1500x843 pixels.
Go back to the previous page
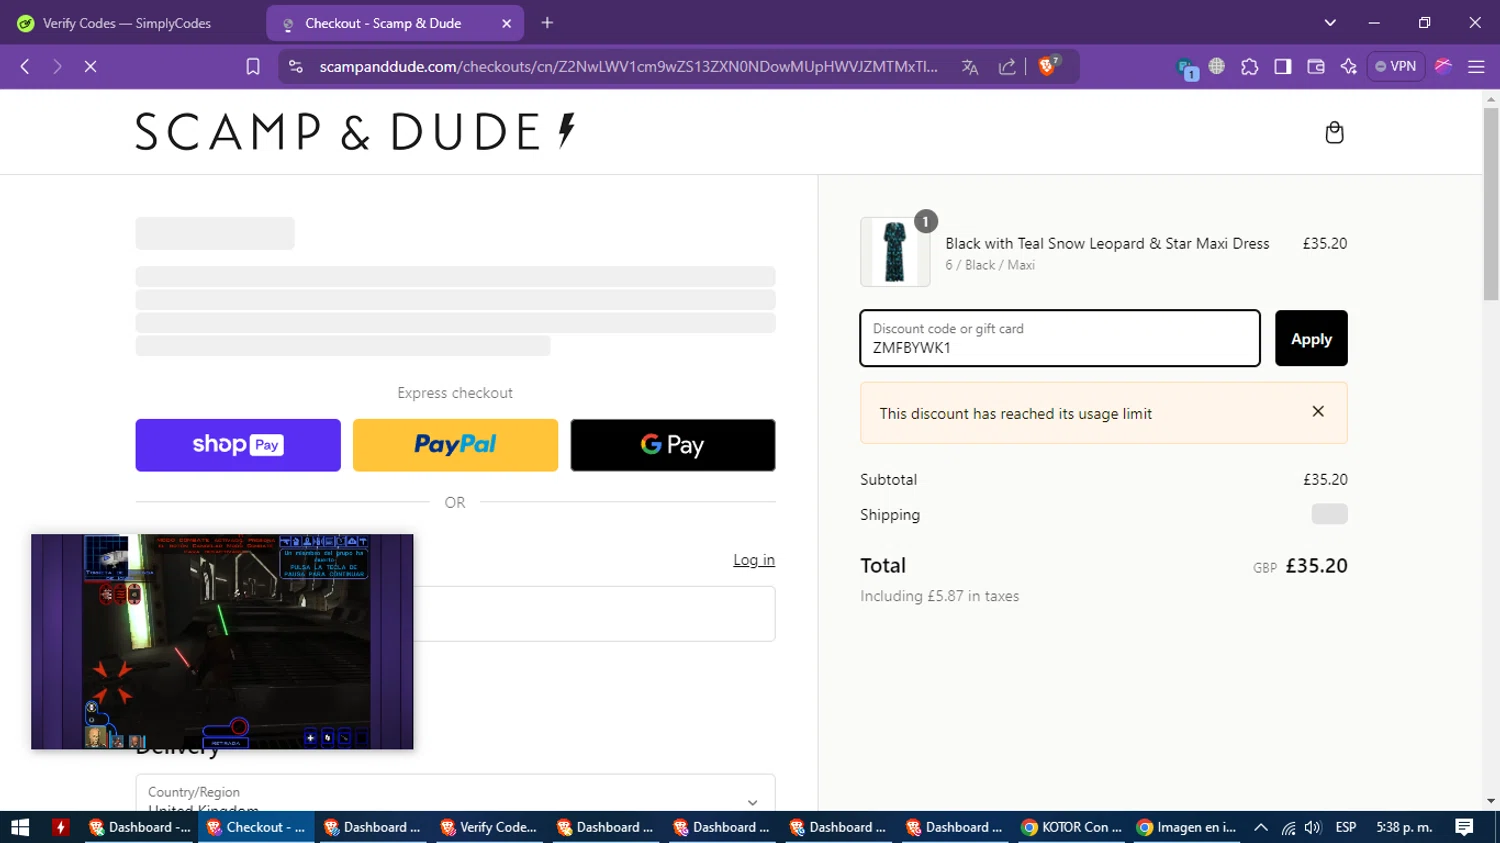coord(25,66)
